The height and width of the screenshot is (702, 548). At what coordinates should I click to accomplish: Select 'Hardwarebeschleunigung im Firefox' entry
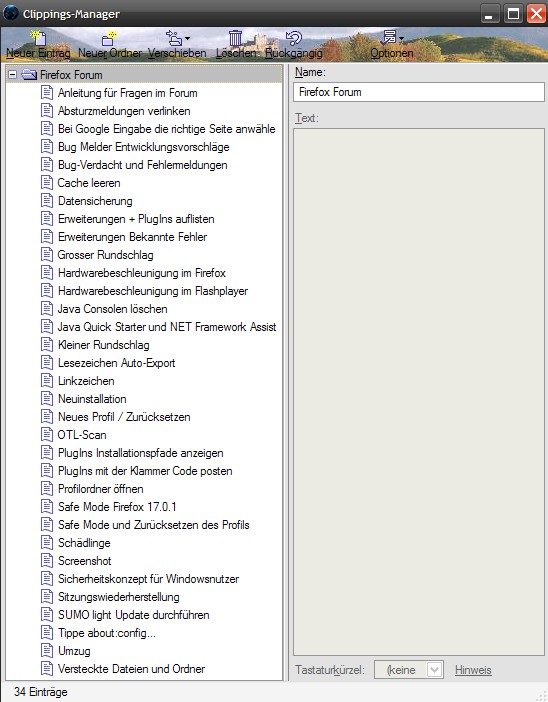tap(142, 273)
